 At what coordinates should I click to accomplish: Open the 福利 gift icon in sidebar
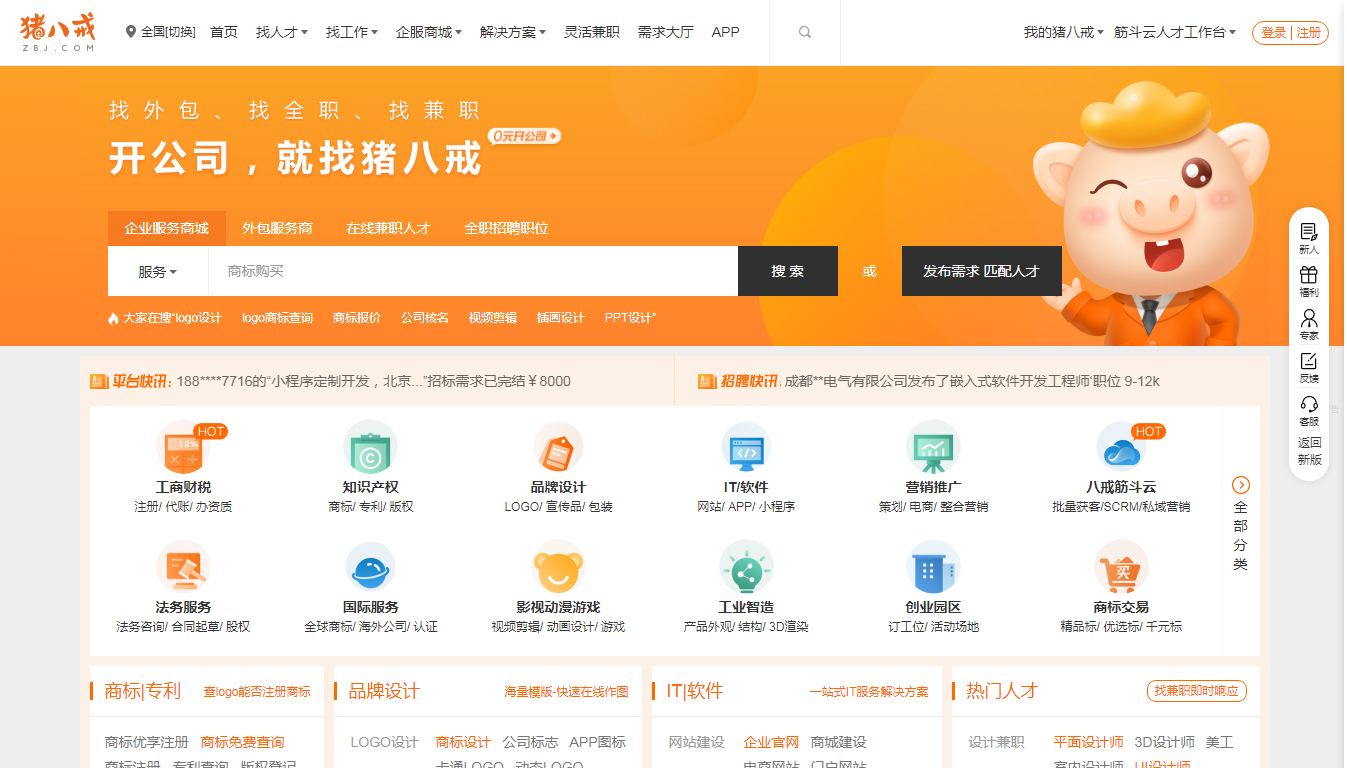(x=1308, y=276)
